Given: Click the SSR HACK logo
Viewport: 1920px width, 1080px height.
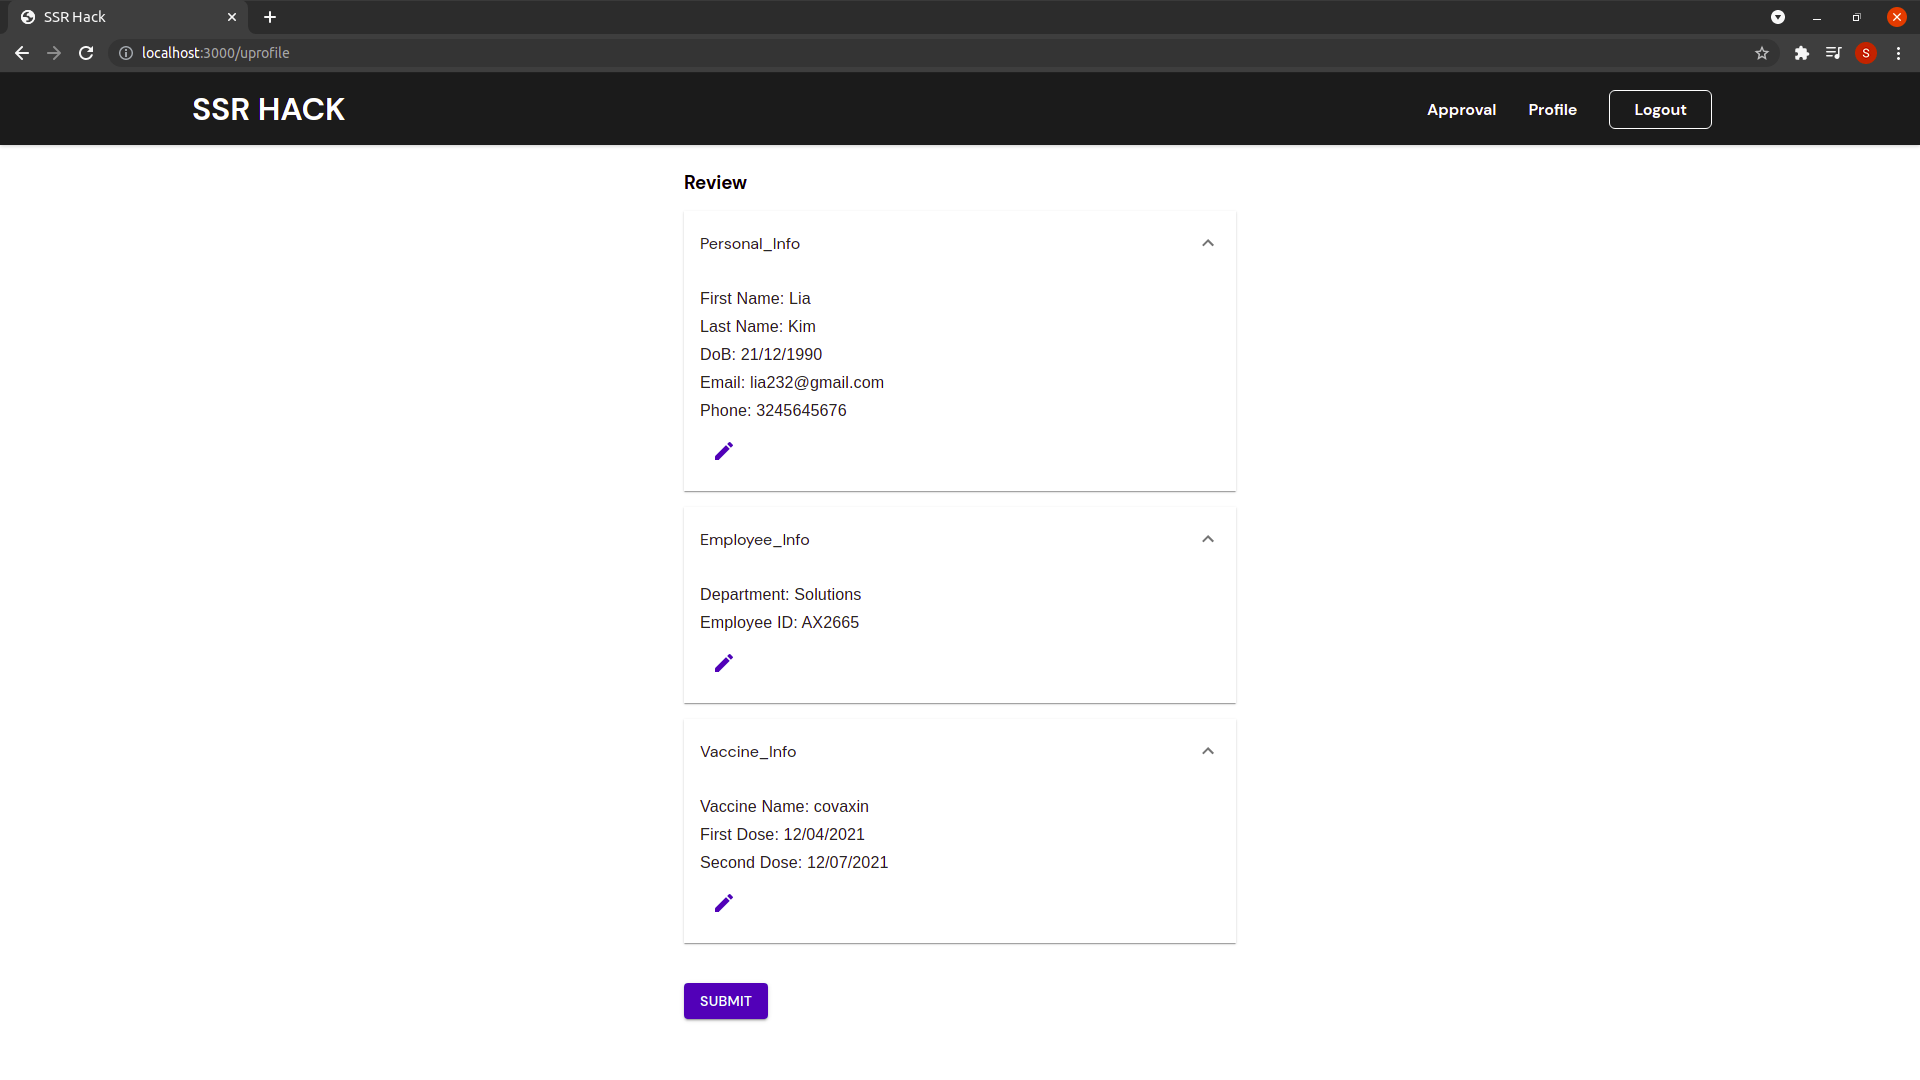Looking at the screenshot, I should pyautogui.click(x=268, y=109).
